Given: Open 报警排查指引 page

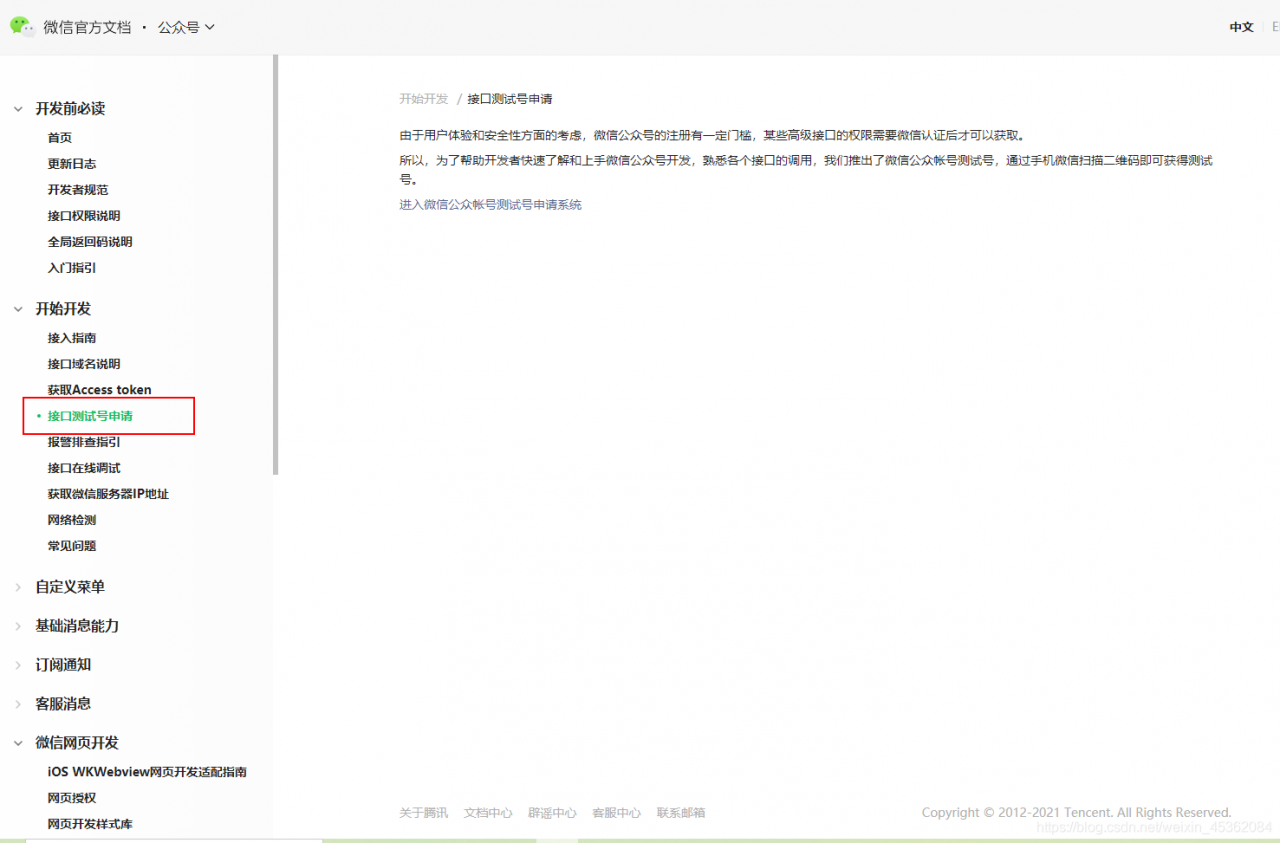Looking at the screenshot, I should 84,442.
